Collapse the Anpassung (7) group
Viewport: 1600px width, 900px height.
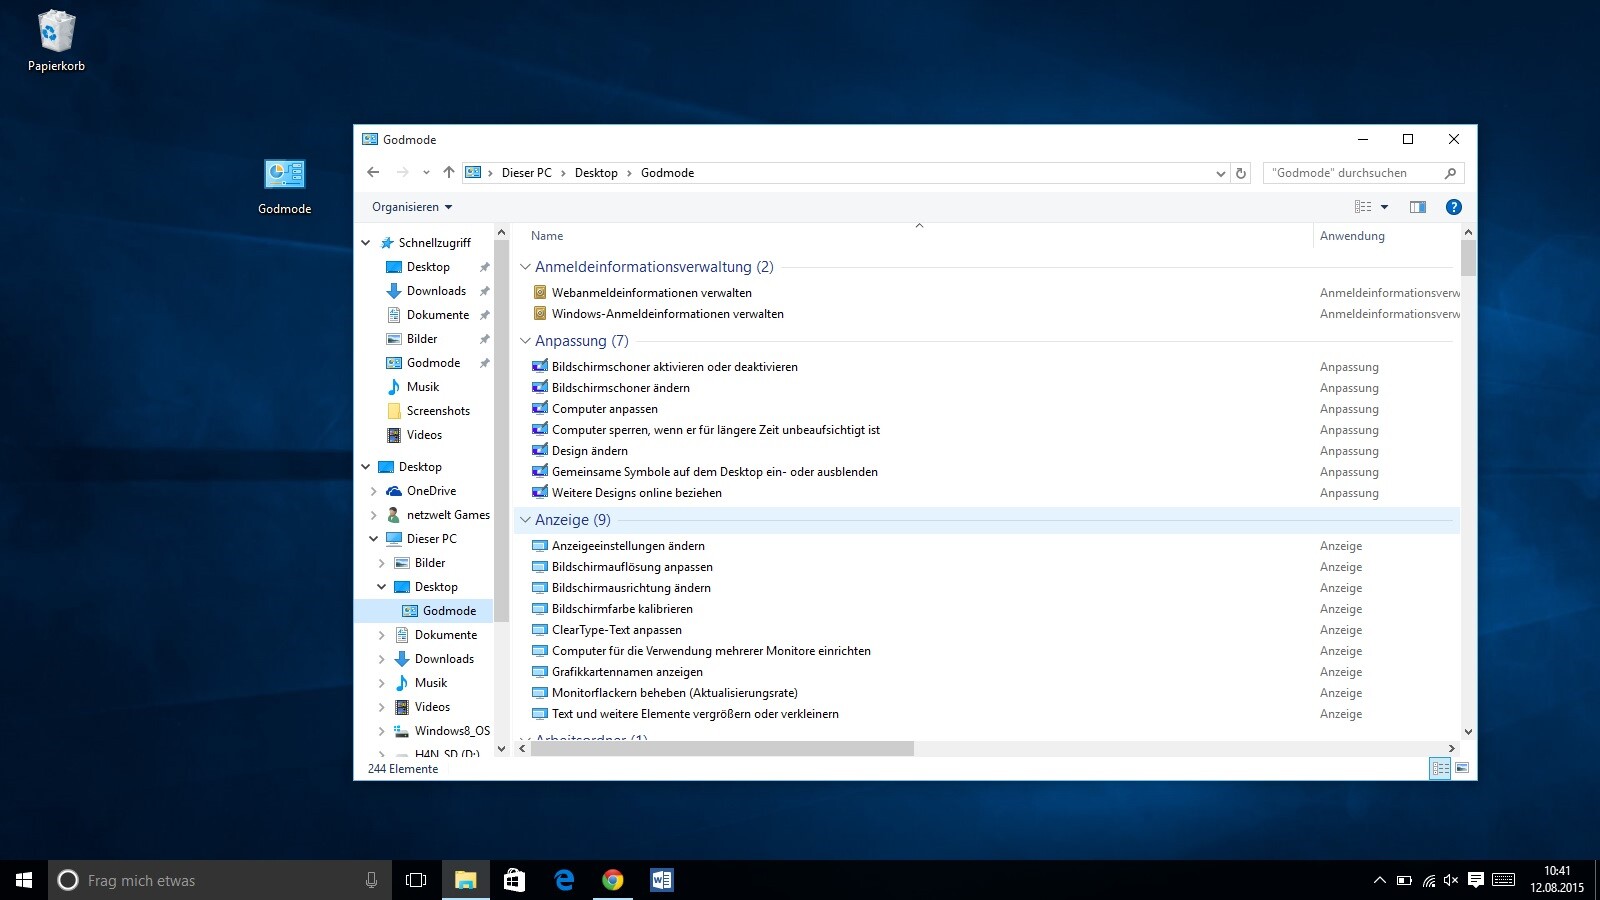click(x=525, y=341)
